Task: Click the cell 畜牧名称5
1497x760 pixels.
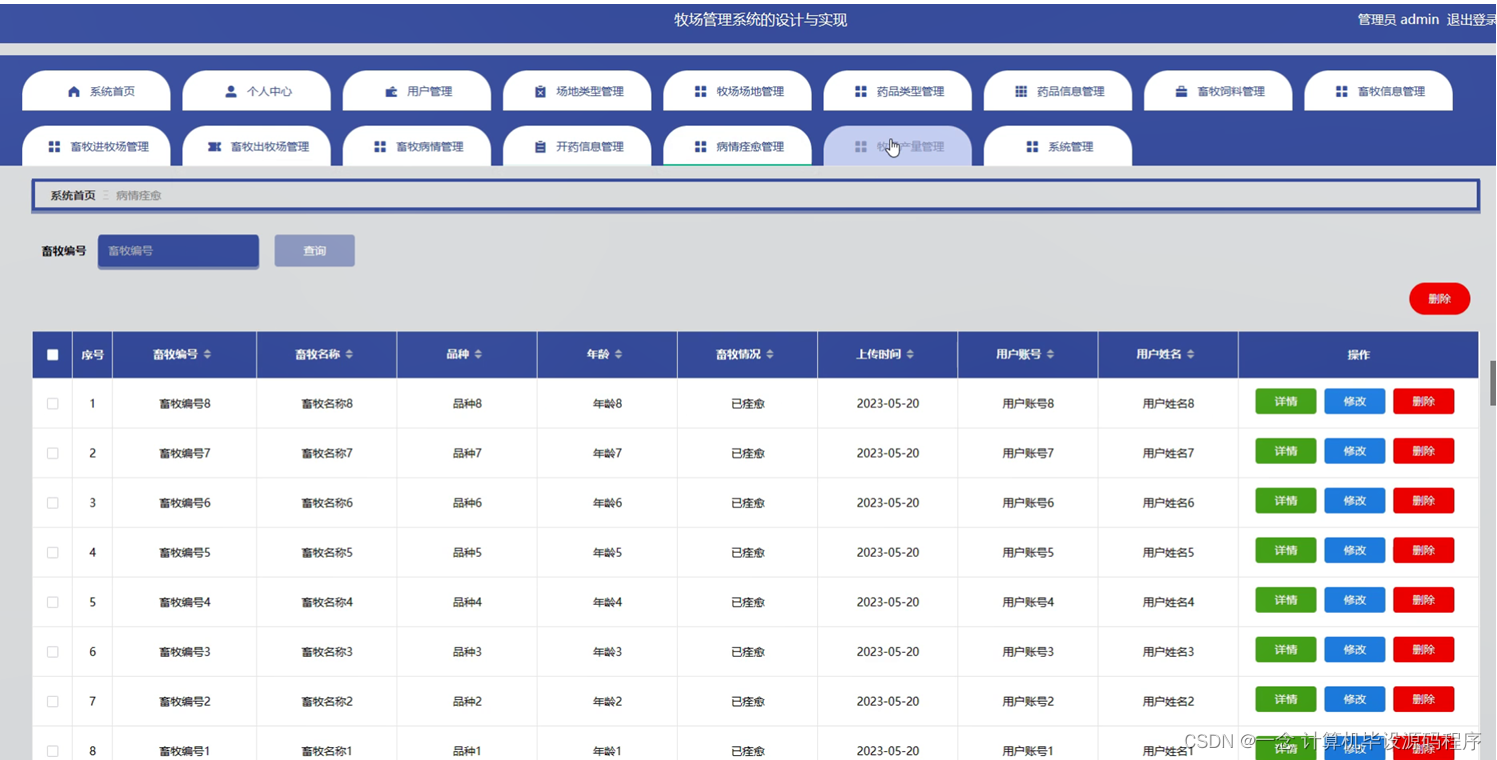Action: [327, 553]
